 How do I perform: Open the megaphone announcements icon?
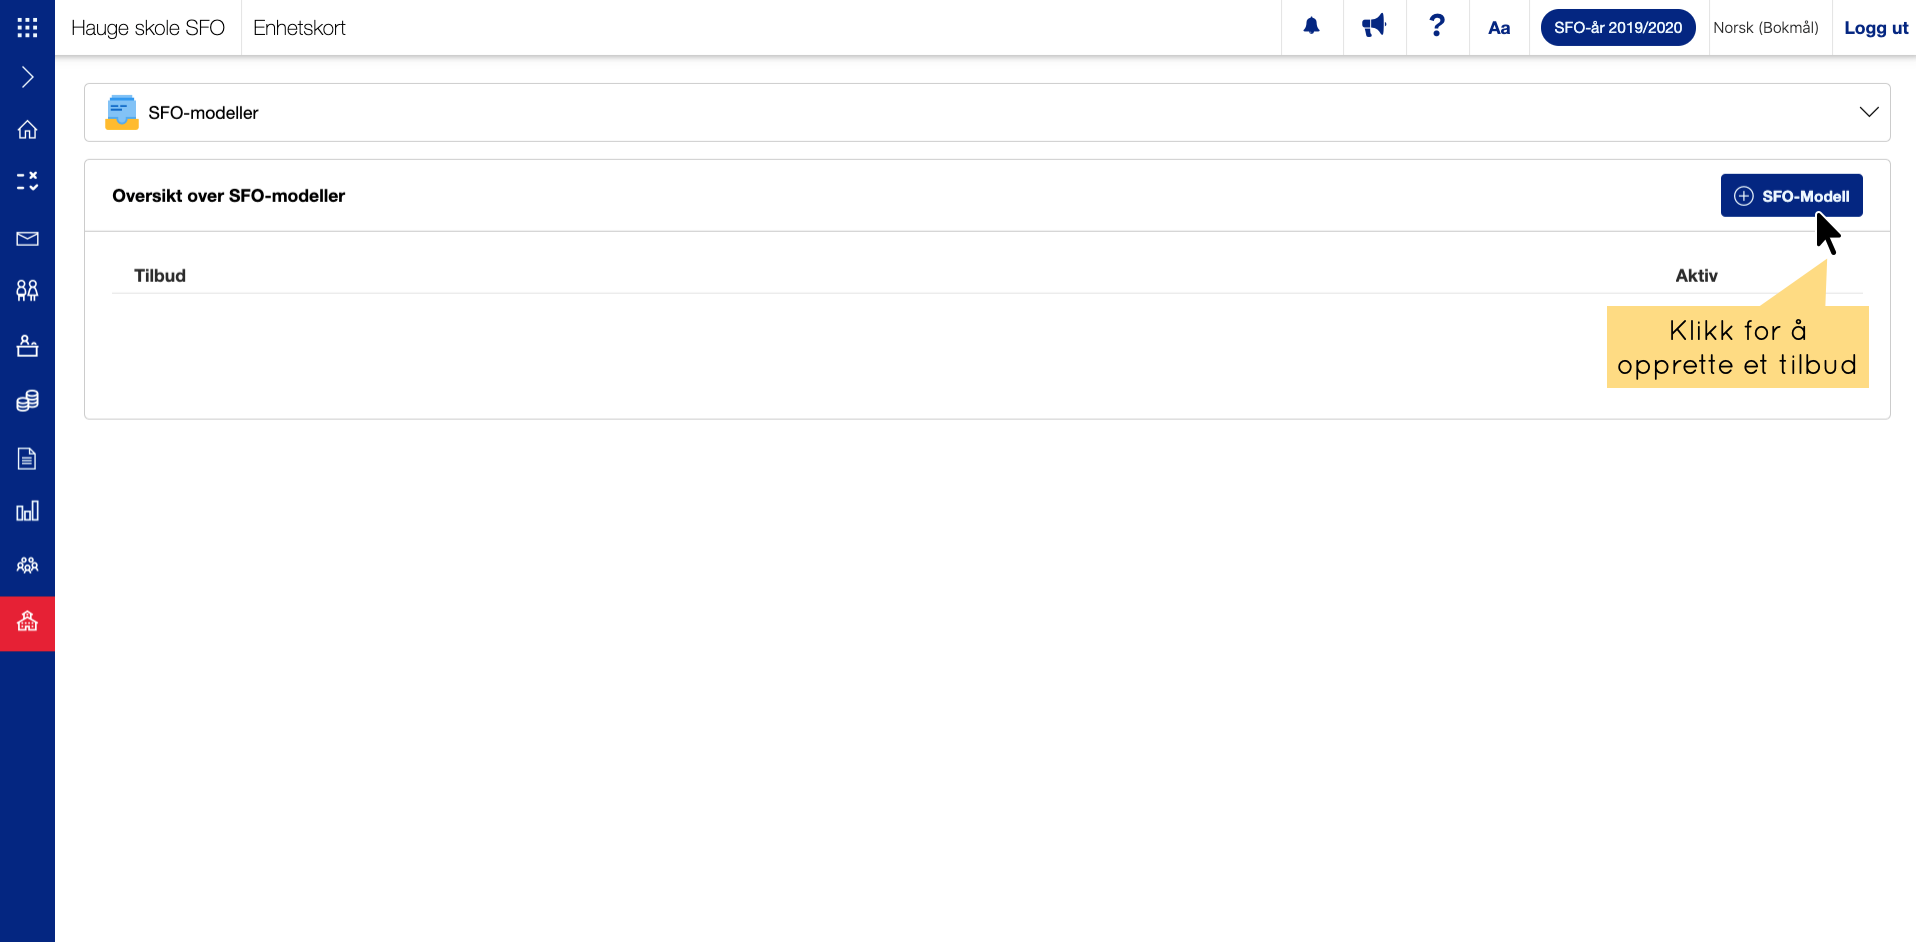pos(1374,27)
